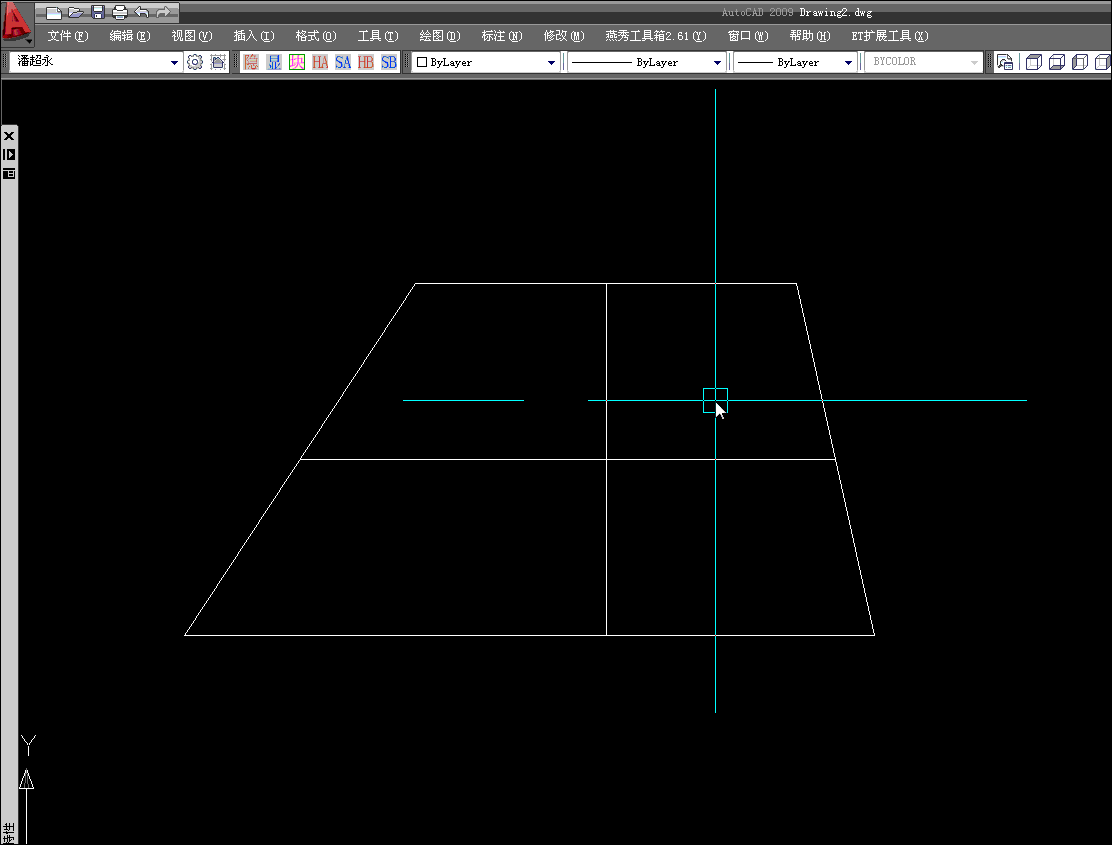Open the ET扩展工具(X) menu

(x=890, y=35)
